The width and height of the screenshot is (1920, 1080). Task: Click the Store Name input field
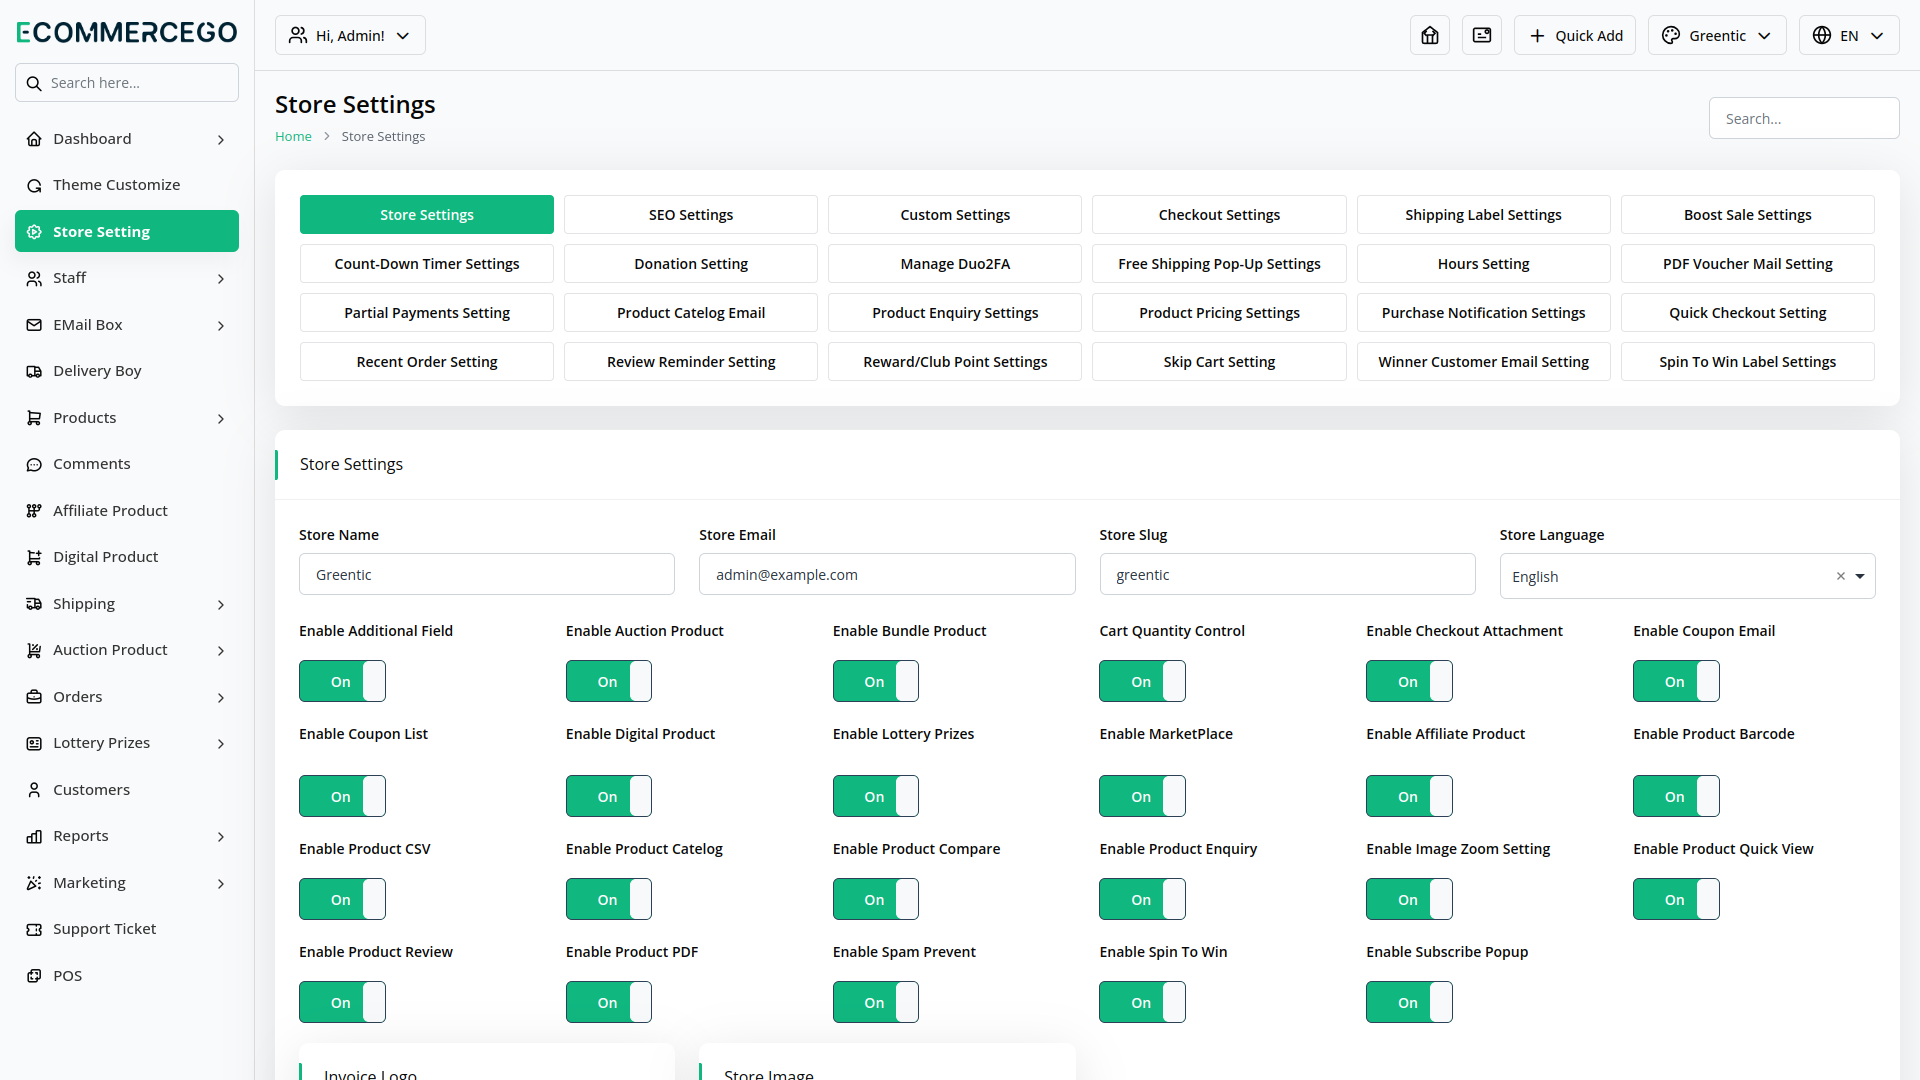(x=487, y=574)
